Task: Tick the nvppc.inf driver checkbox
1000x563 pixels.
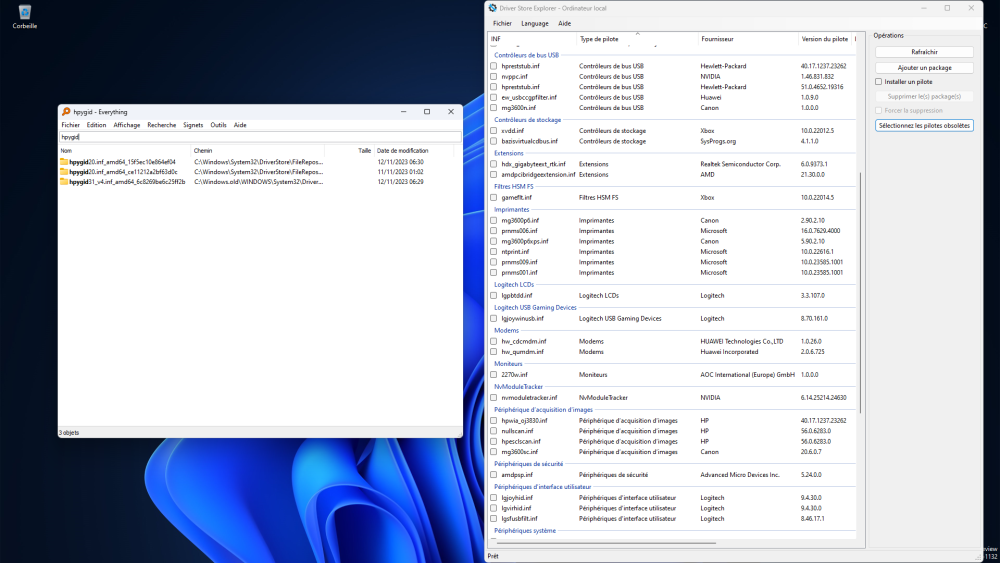Action: click(x=493, y=76)
